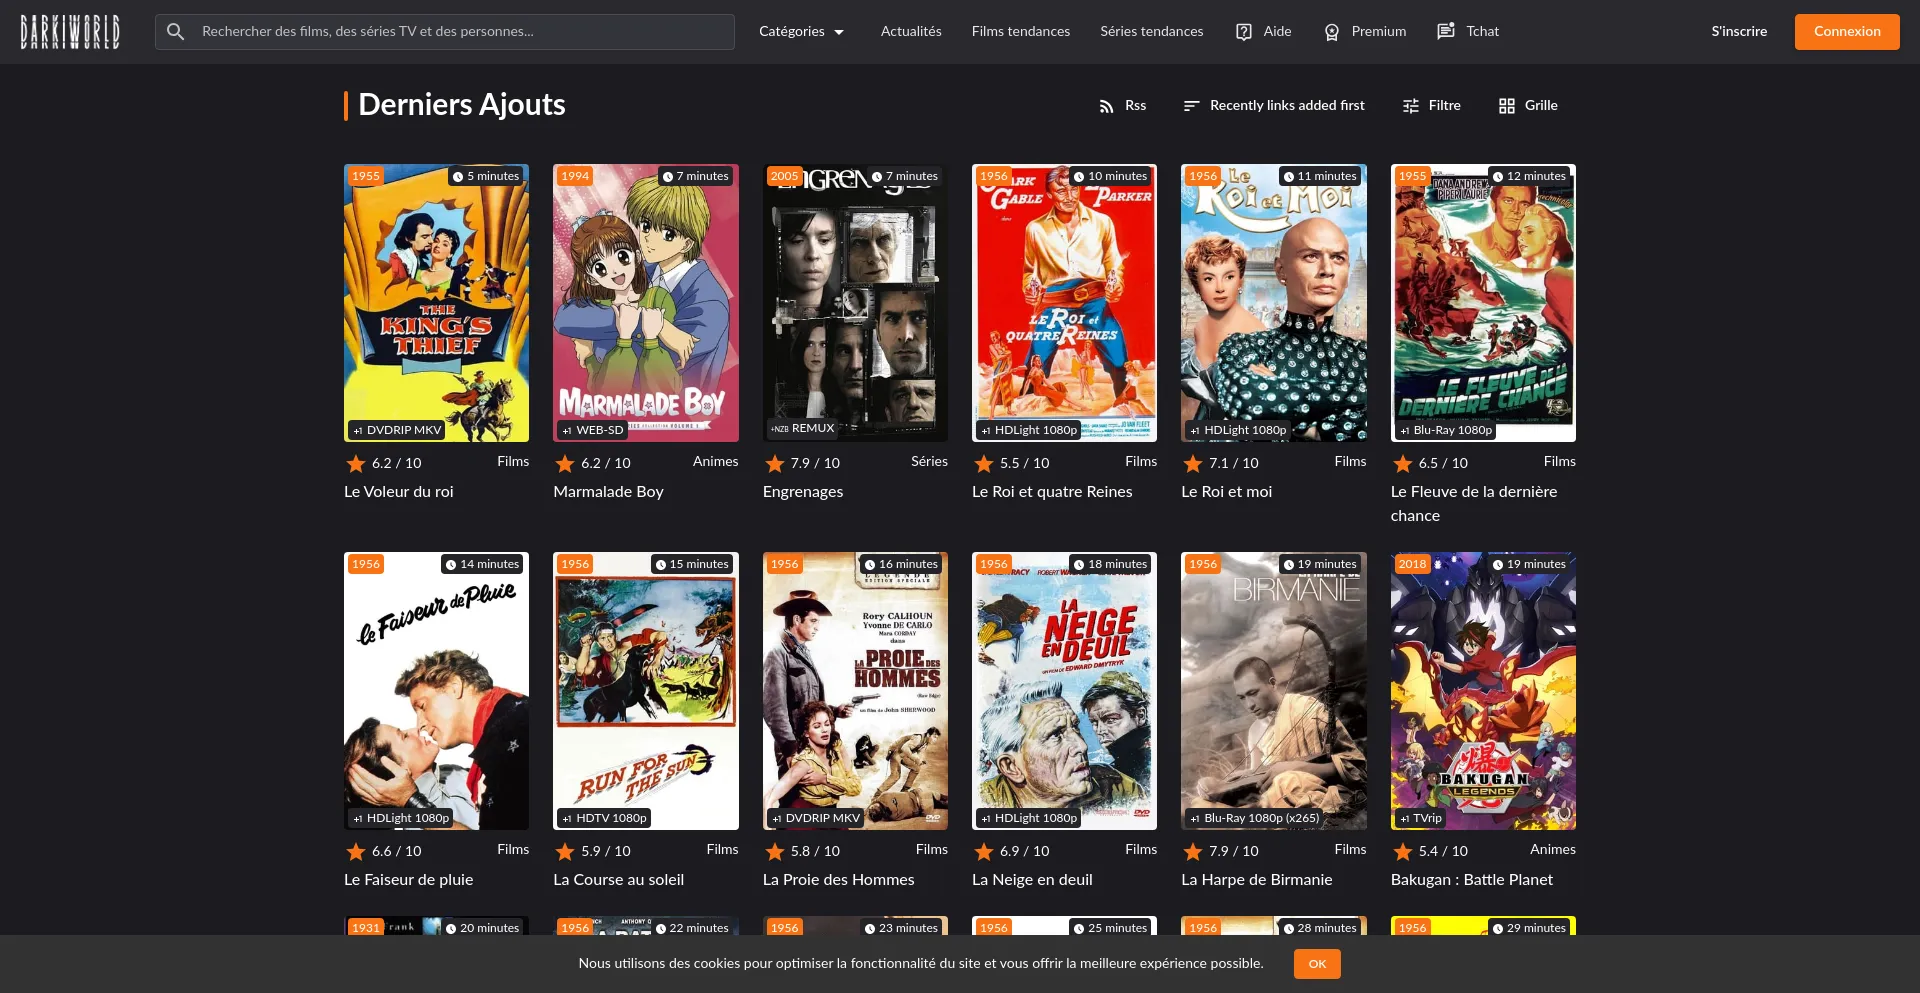This screenshot has width=1920, height=993.
Task: Open the Rss feed link
Action: (1122, 106)
